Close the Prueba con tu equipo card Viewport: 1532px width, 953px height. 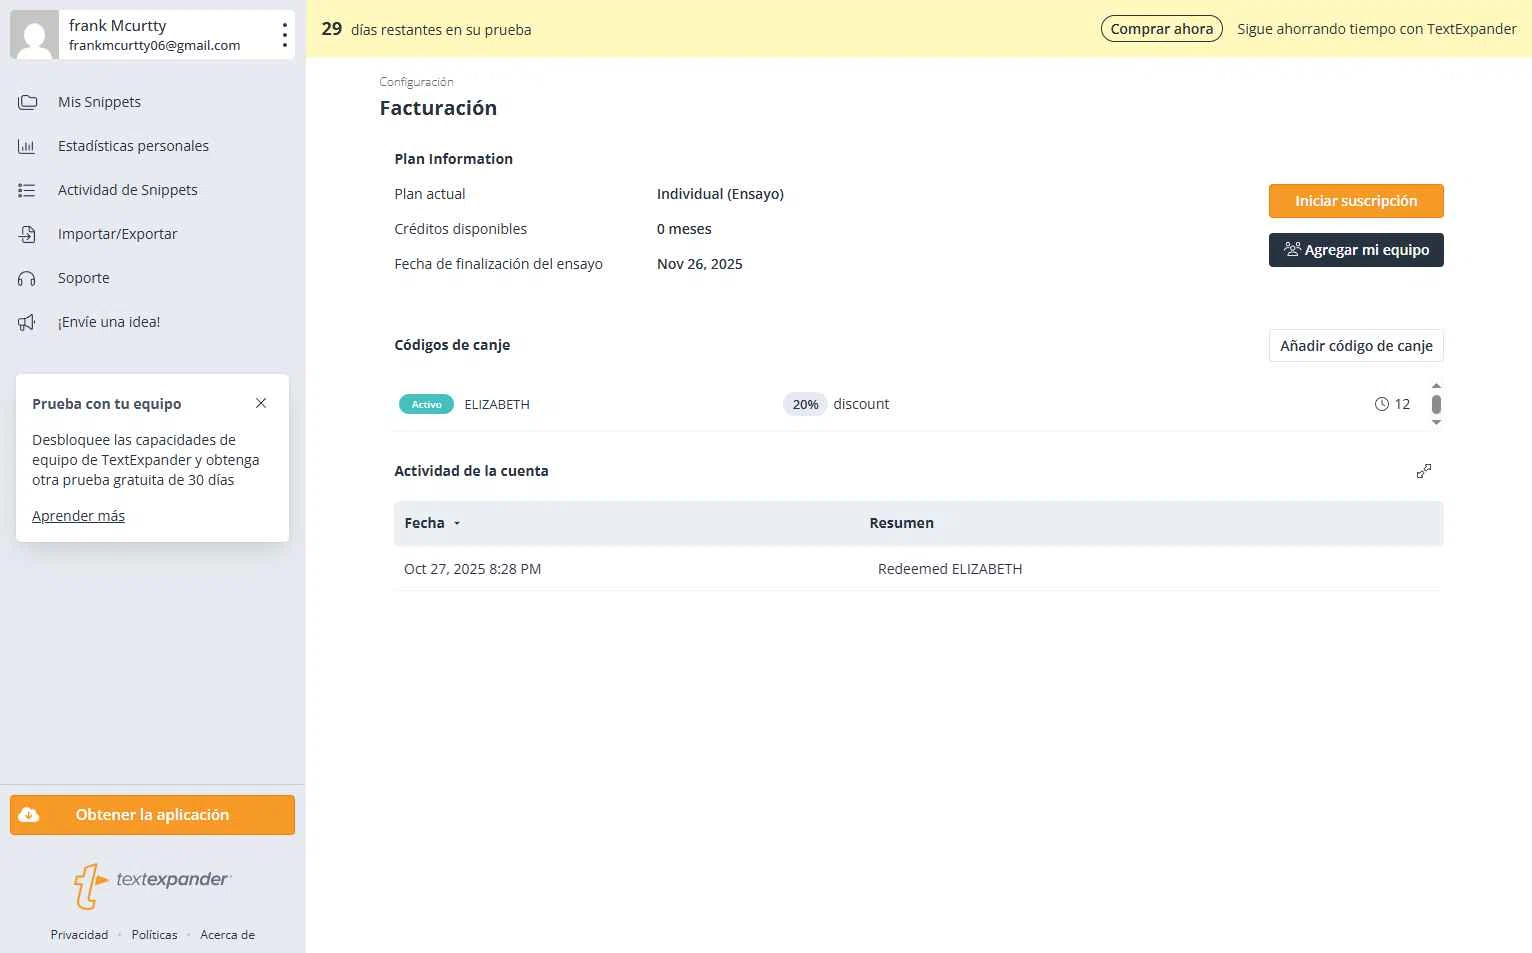261,403
